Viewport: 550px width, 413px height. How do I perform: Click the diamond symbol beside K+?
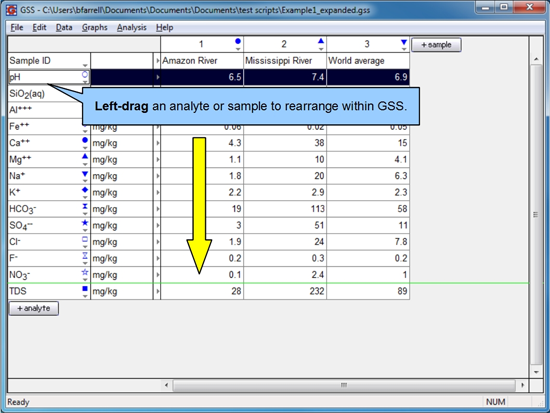[85, 190]
